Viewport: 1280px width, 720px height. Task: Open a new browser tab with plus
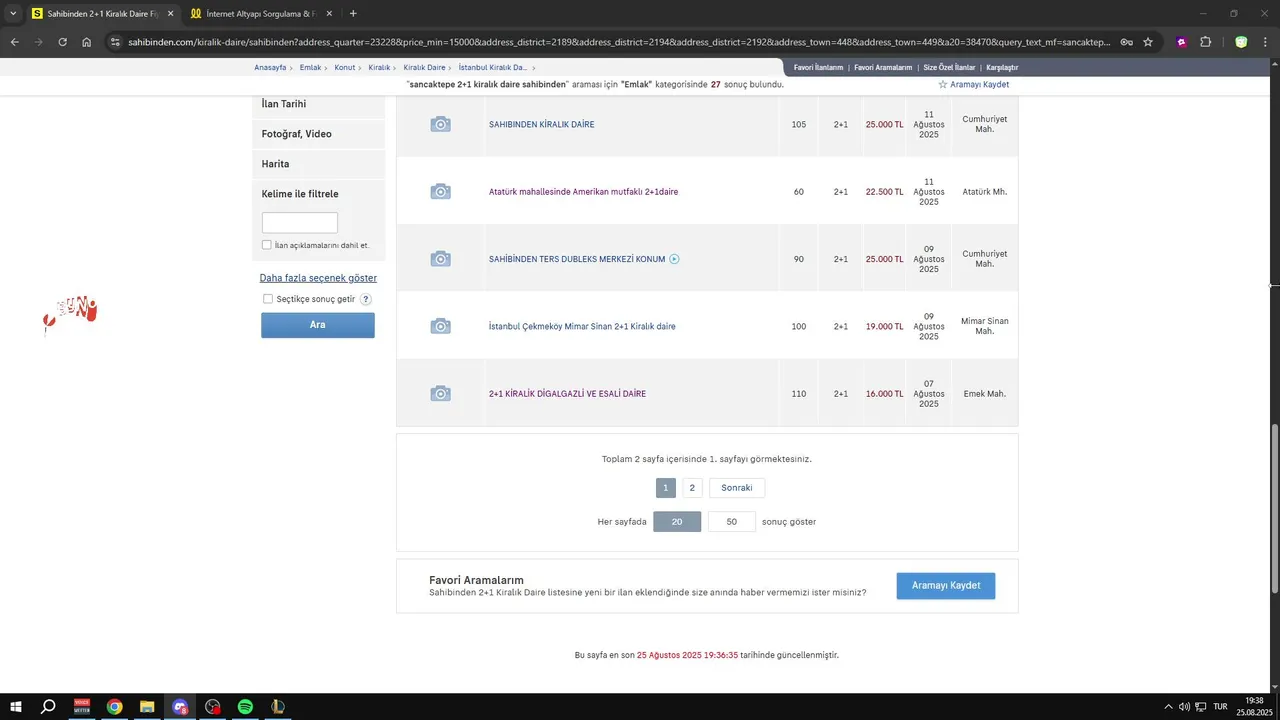coord(353,14)
